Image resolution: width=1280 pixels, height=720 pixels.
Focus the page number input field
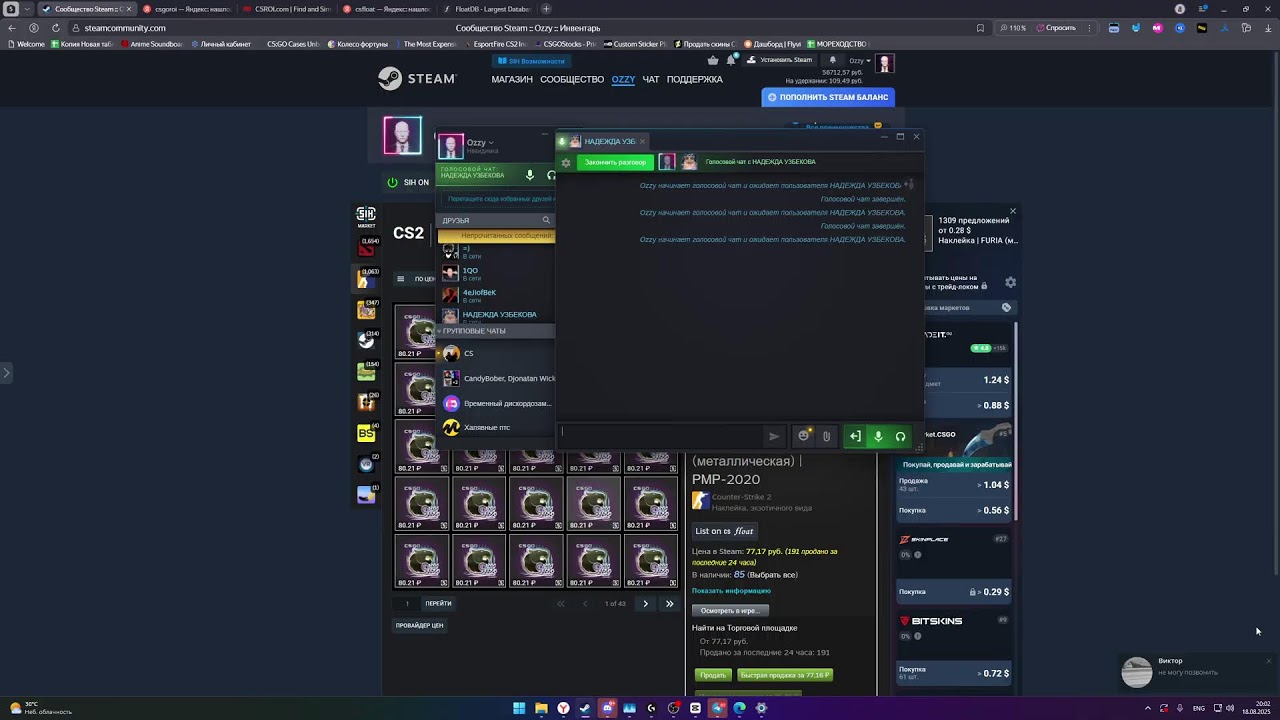407,604
